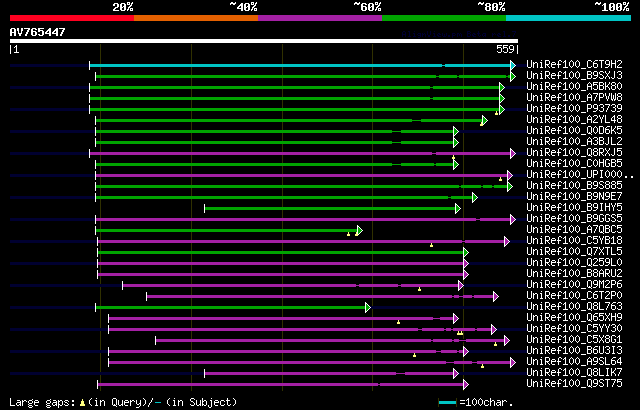Click the yellow gap marker under the B6U3I3 bar
This screenshot has height=410, width=640.
tap(414, 355)
